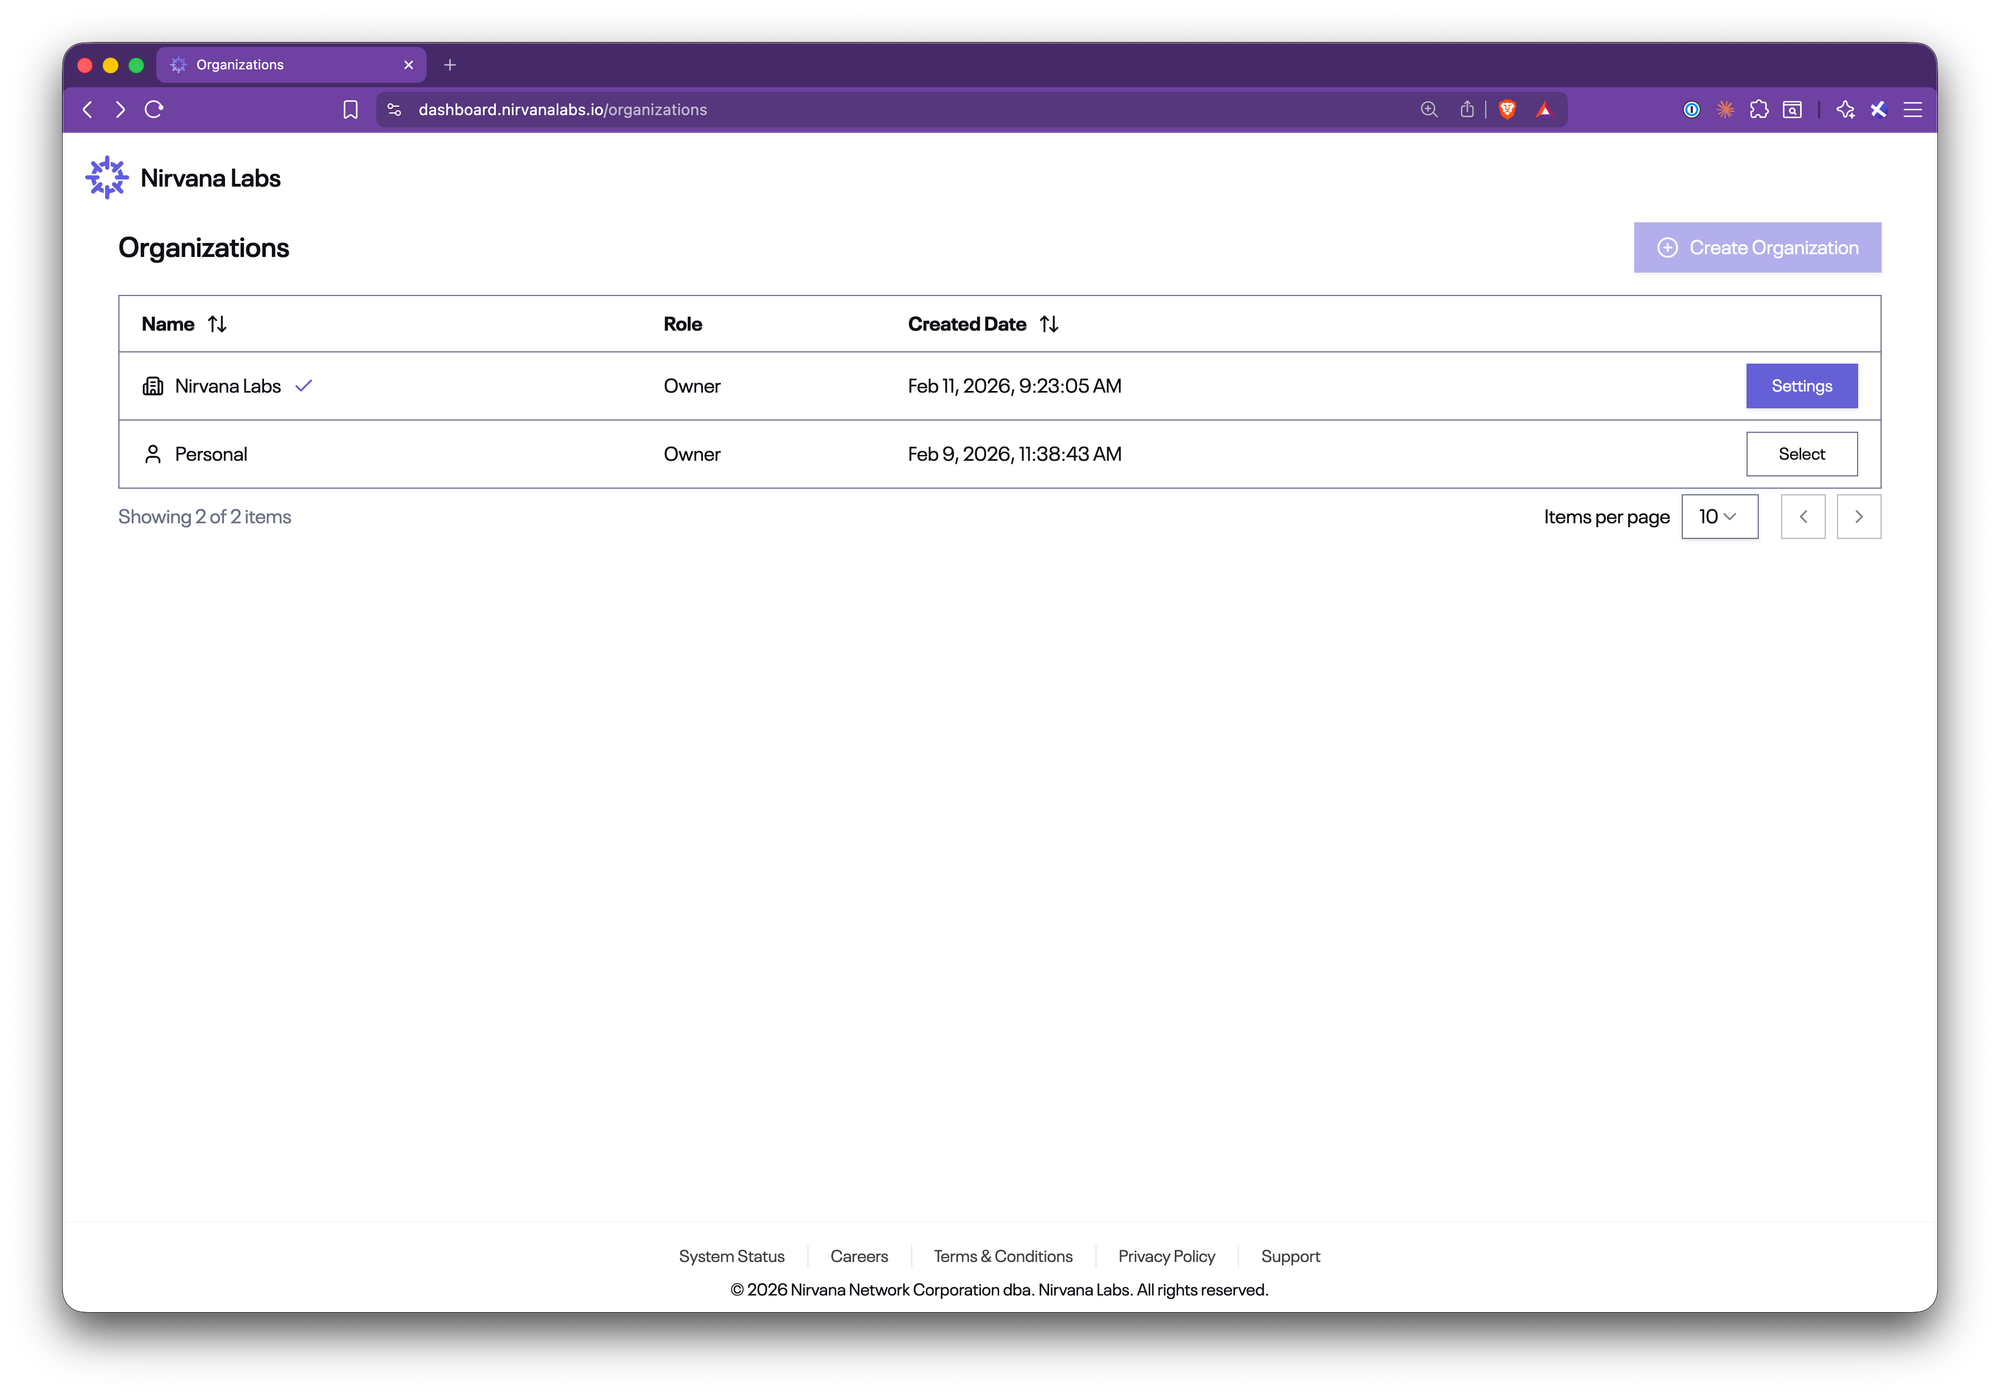Reload the page with the refresh icon

coord(154,110)
